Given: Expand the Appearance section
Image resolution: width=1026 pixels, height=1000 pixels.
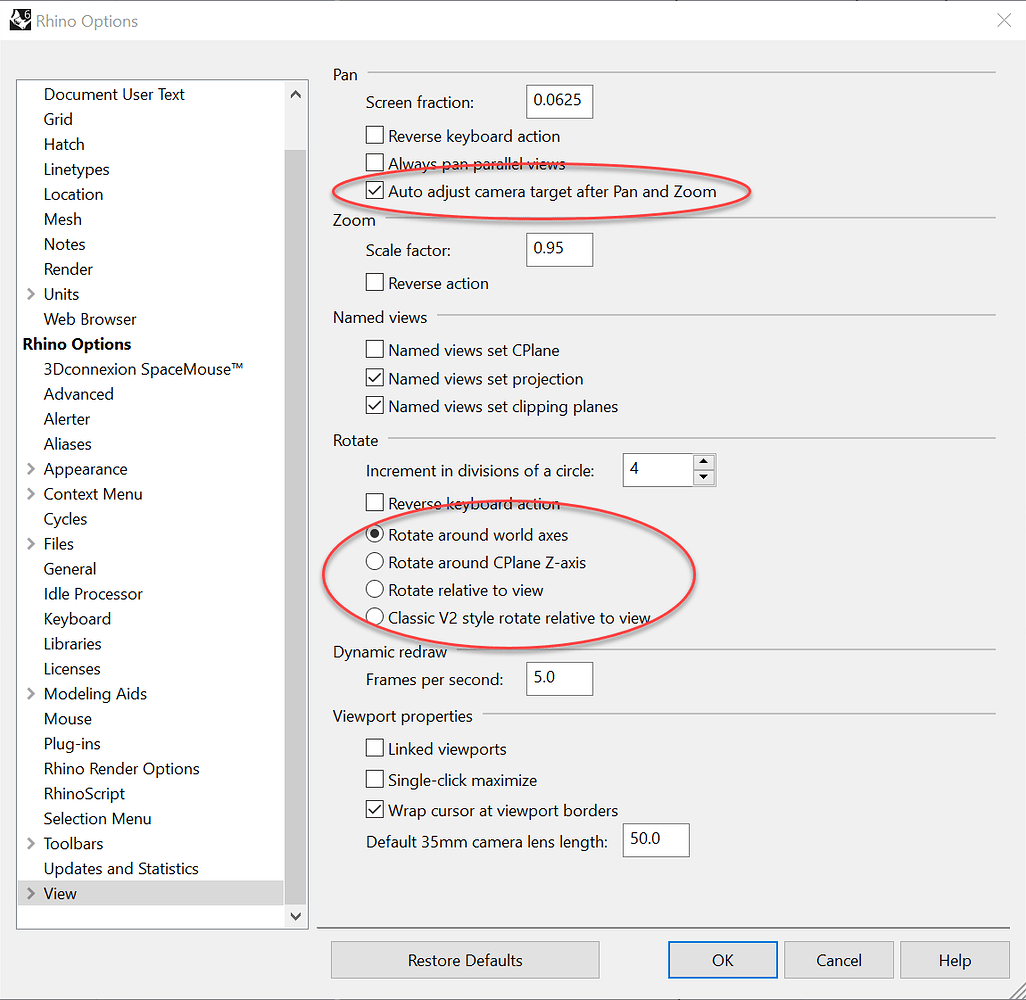Looking at the screenshot, I should (30, 468).
